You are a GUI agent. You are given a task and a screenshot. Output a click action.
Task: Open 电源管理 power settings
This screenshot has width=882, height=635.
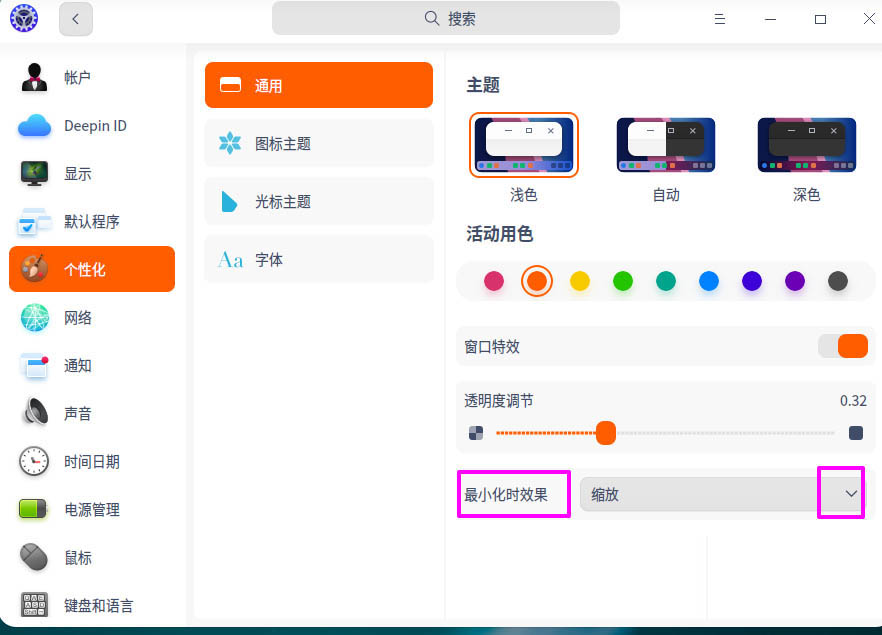coord(90,509)
